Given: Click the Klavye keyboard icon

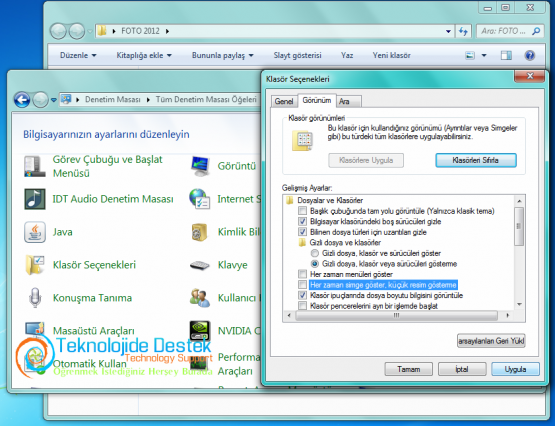Looking at the screenshot, I should [200, 265].
